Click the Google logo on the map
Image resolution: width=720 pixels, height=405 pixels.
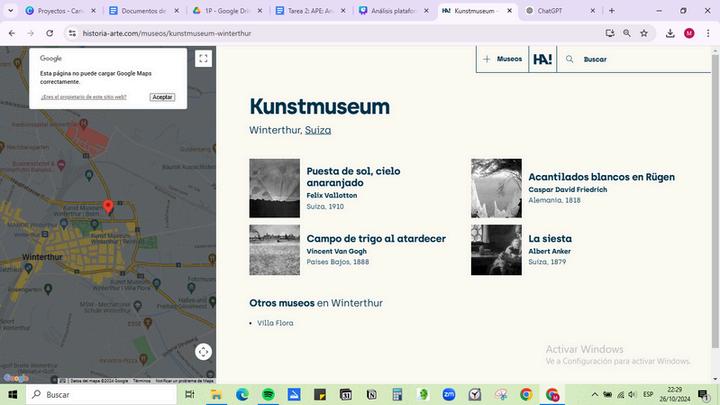[x=16, y=378]
